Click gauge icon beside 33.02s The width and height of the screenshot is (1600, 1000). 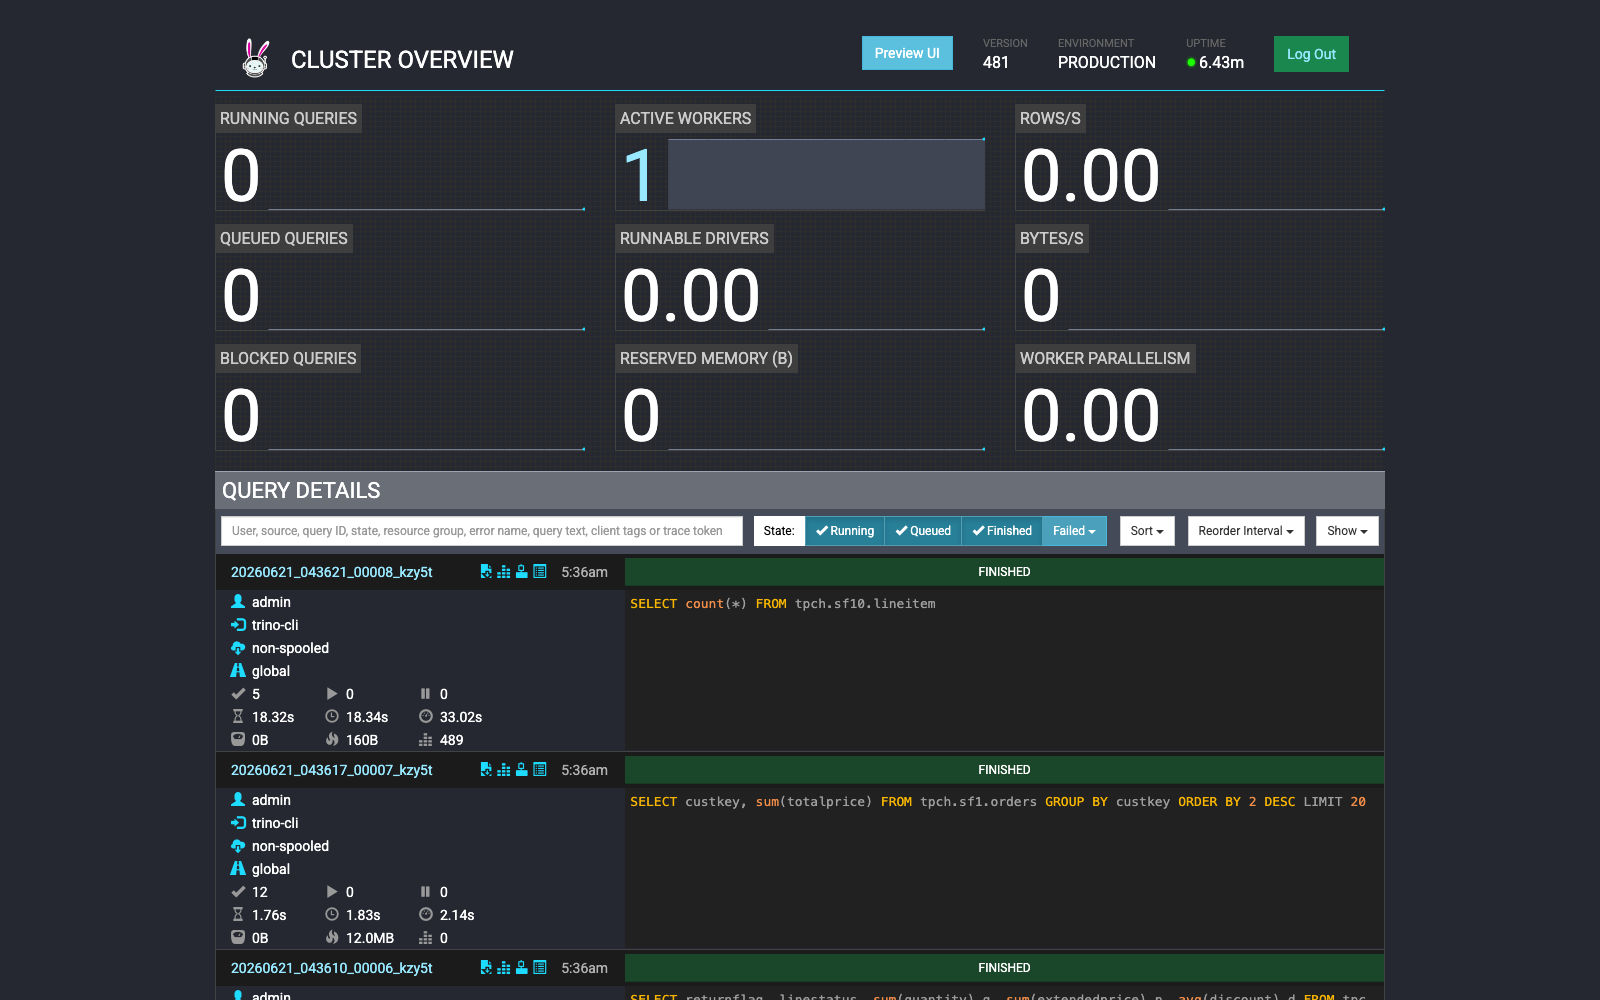(426, 717)
